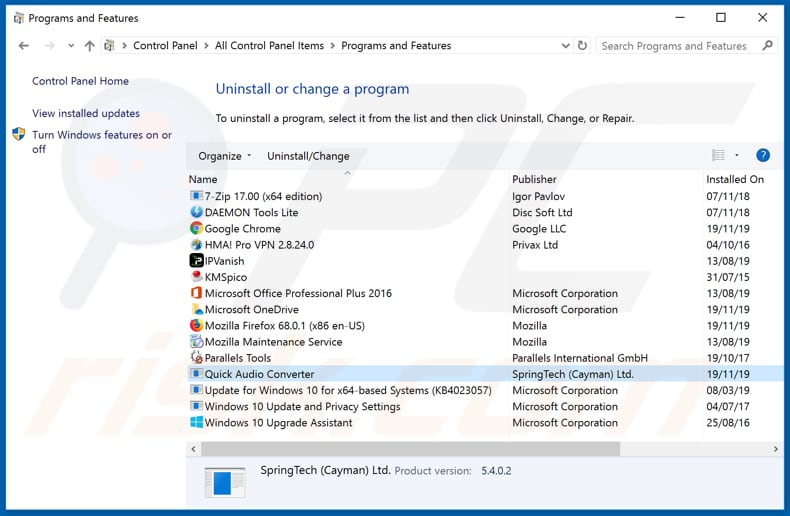
Task: Select the DAEMON Tools Lite entry name
Action: click(251, 212)
